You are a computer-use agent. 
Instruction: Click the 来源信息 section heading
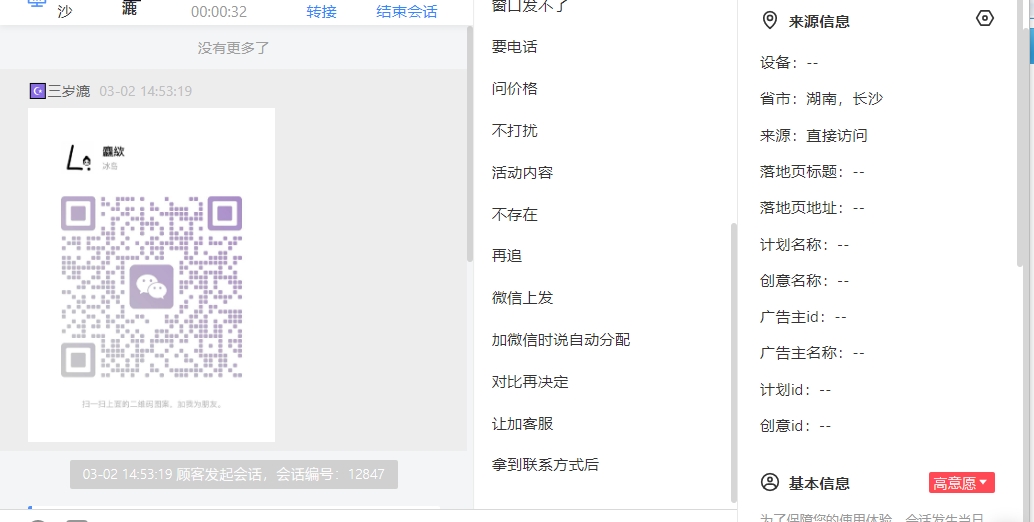point(819,21)
